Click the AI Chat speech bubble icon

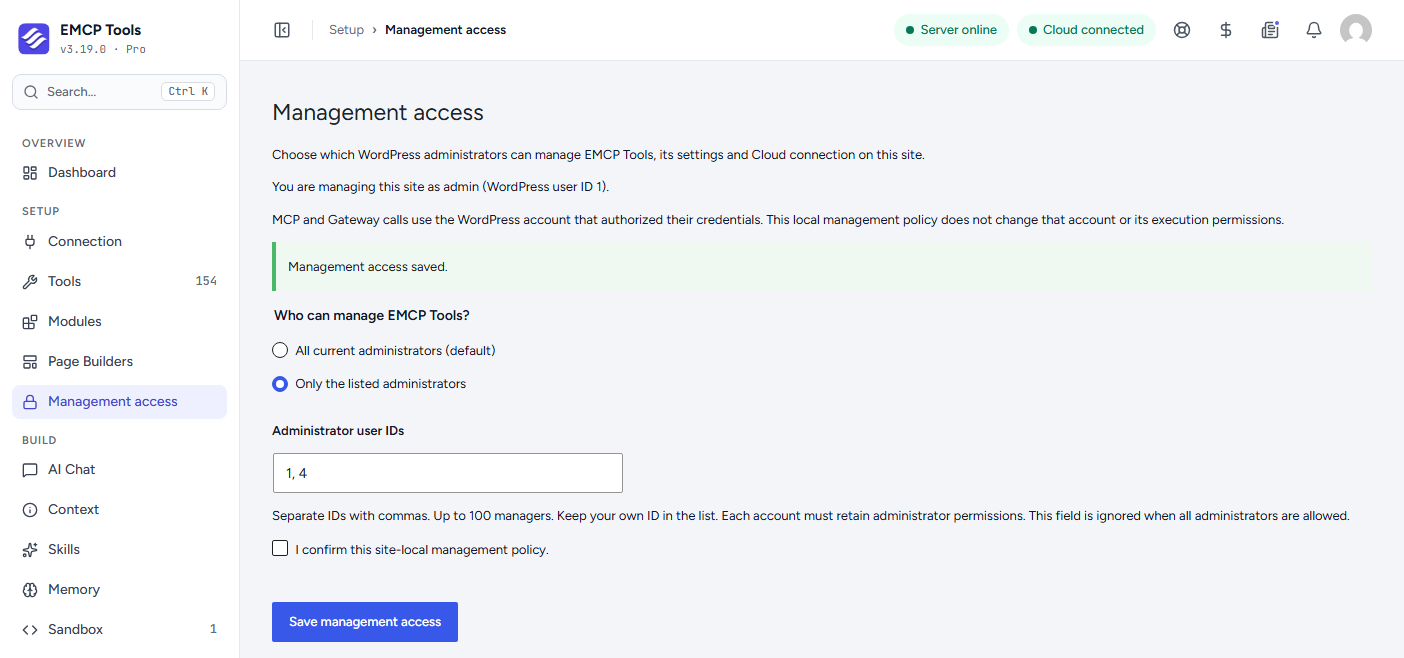pos(30,470)
